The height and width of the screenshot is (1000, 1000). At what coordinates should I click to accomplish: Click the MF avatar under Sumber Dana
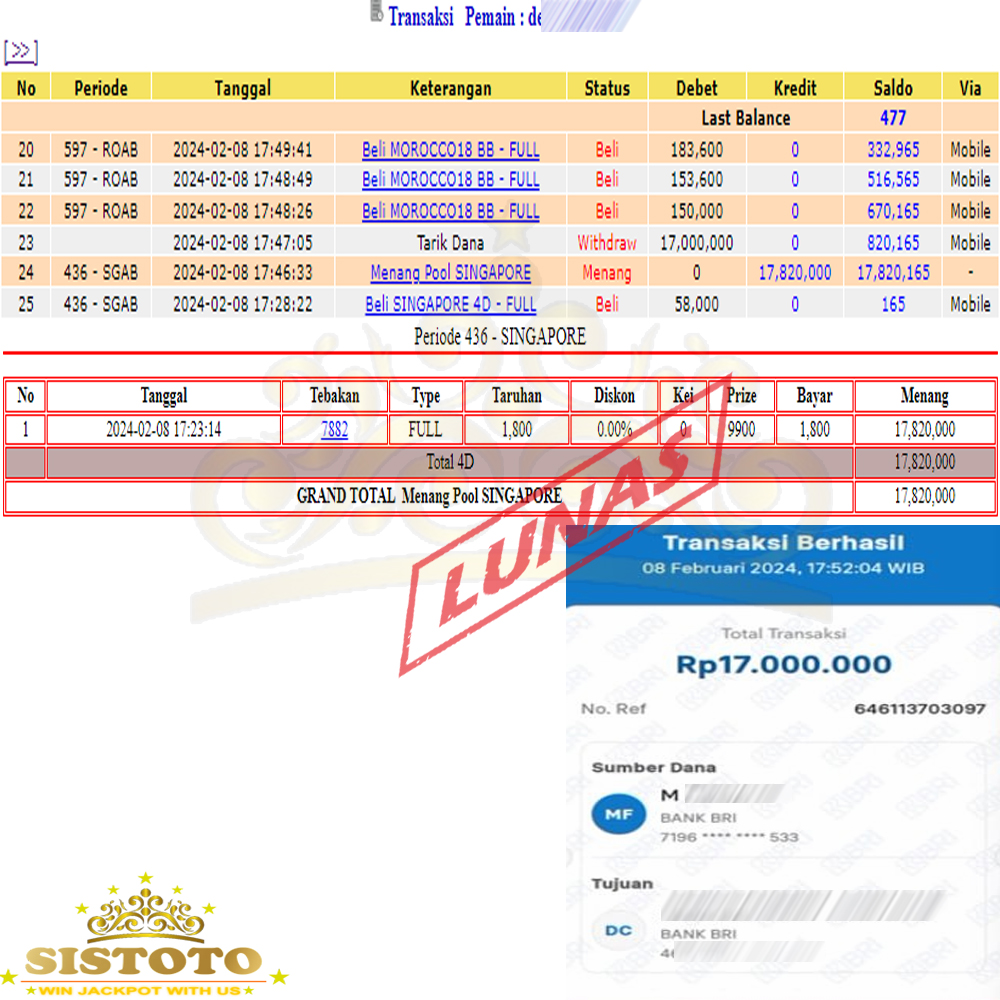click(x=619, y=815)
